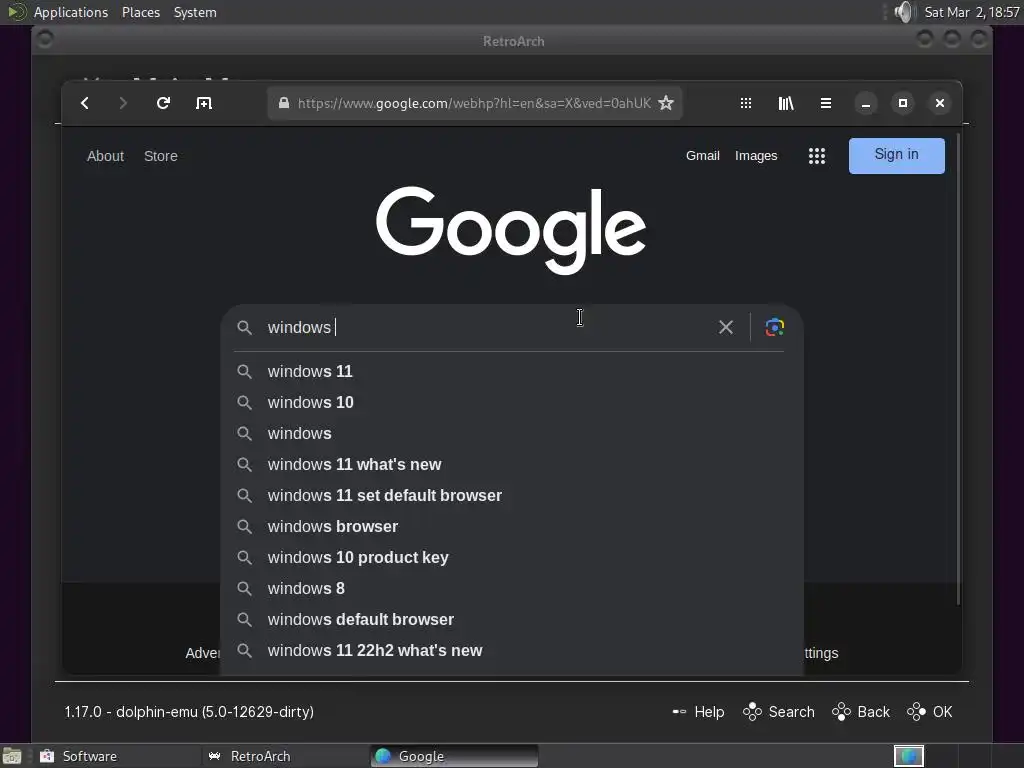Pick the 'windows browser' suggestion
Image resolution: width=1024 pixels, height=768 pixels.
tap(512, 526)
